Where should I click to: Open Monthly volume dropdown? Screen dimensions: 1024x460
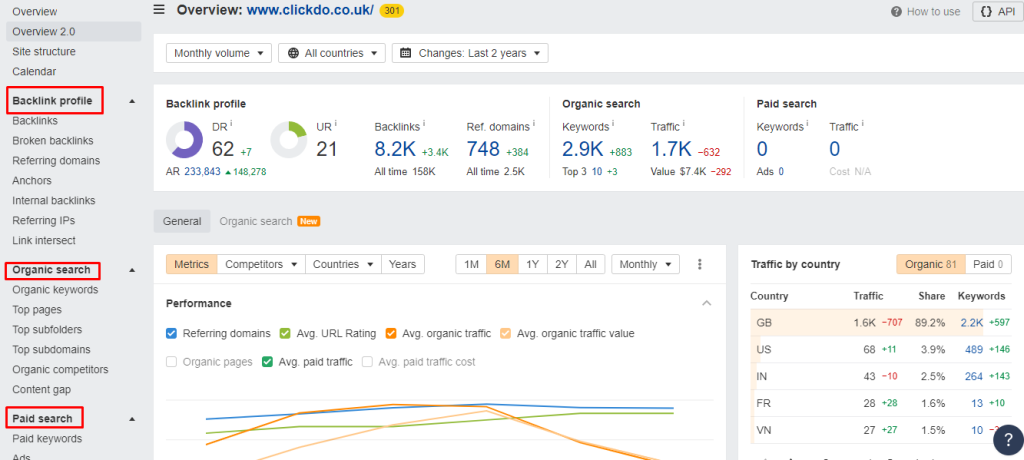(x=219, y=53)
